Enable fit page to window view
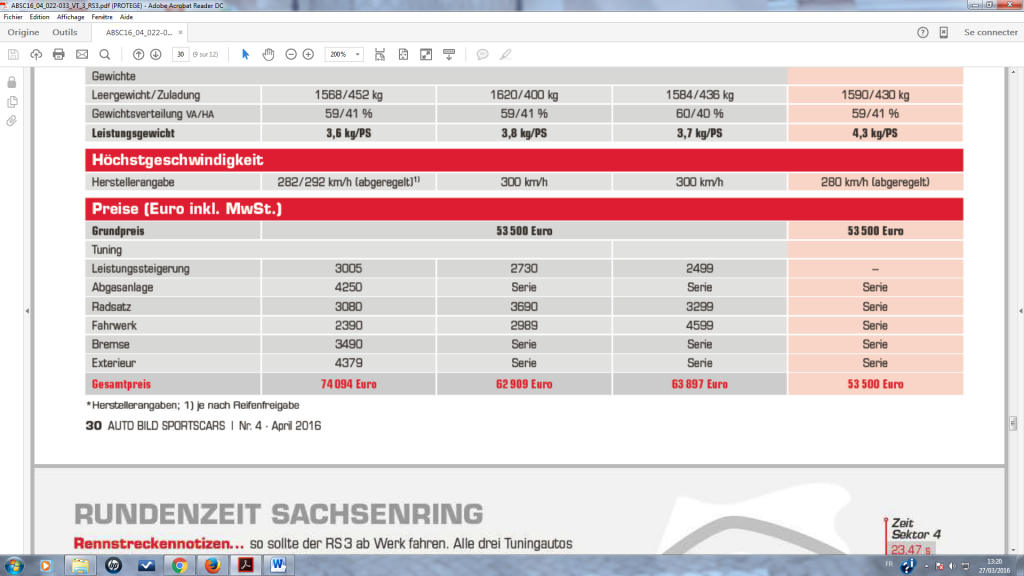 point(403,54)
